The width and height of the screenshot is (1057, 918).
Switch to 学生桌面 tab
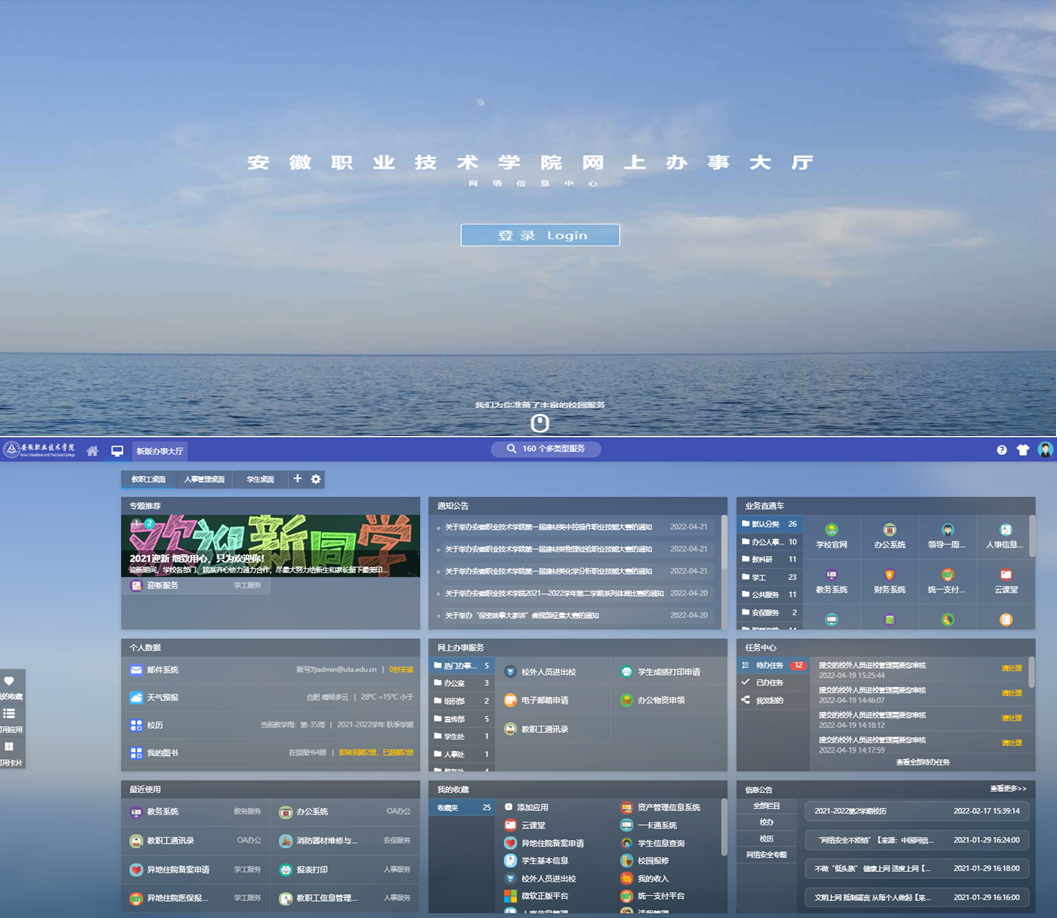click(x=260, y=480)
